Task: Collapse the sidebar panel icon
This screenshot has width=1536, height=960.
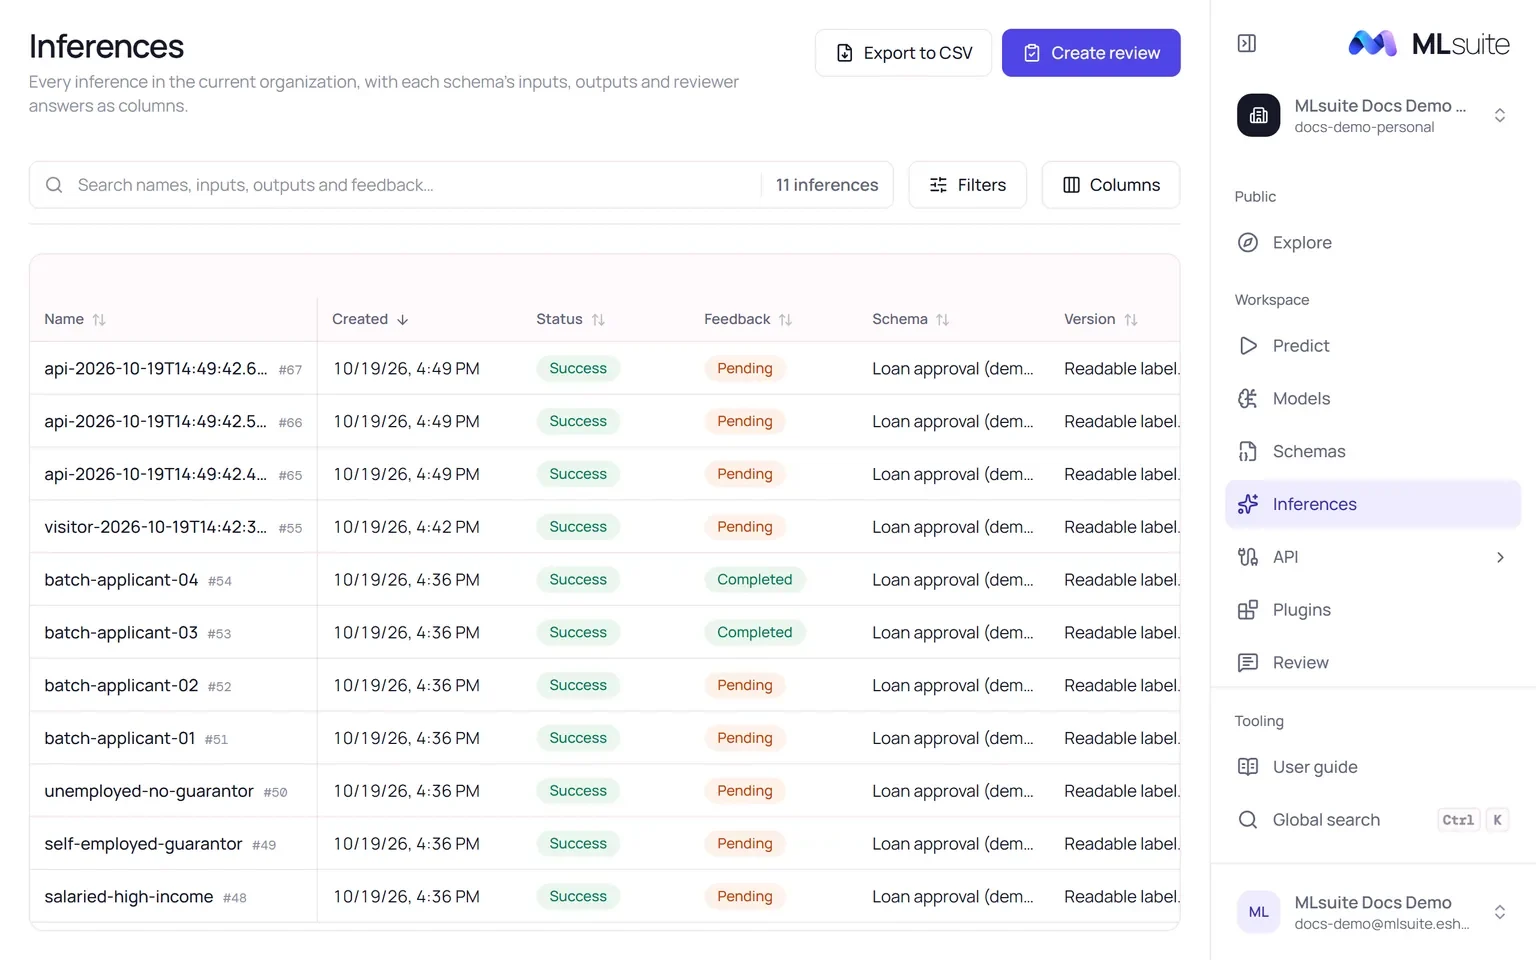Action: [x=1246, y=43]
